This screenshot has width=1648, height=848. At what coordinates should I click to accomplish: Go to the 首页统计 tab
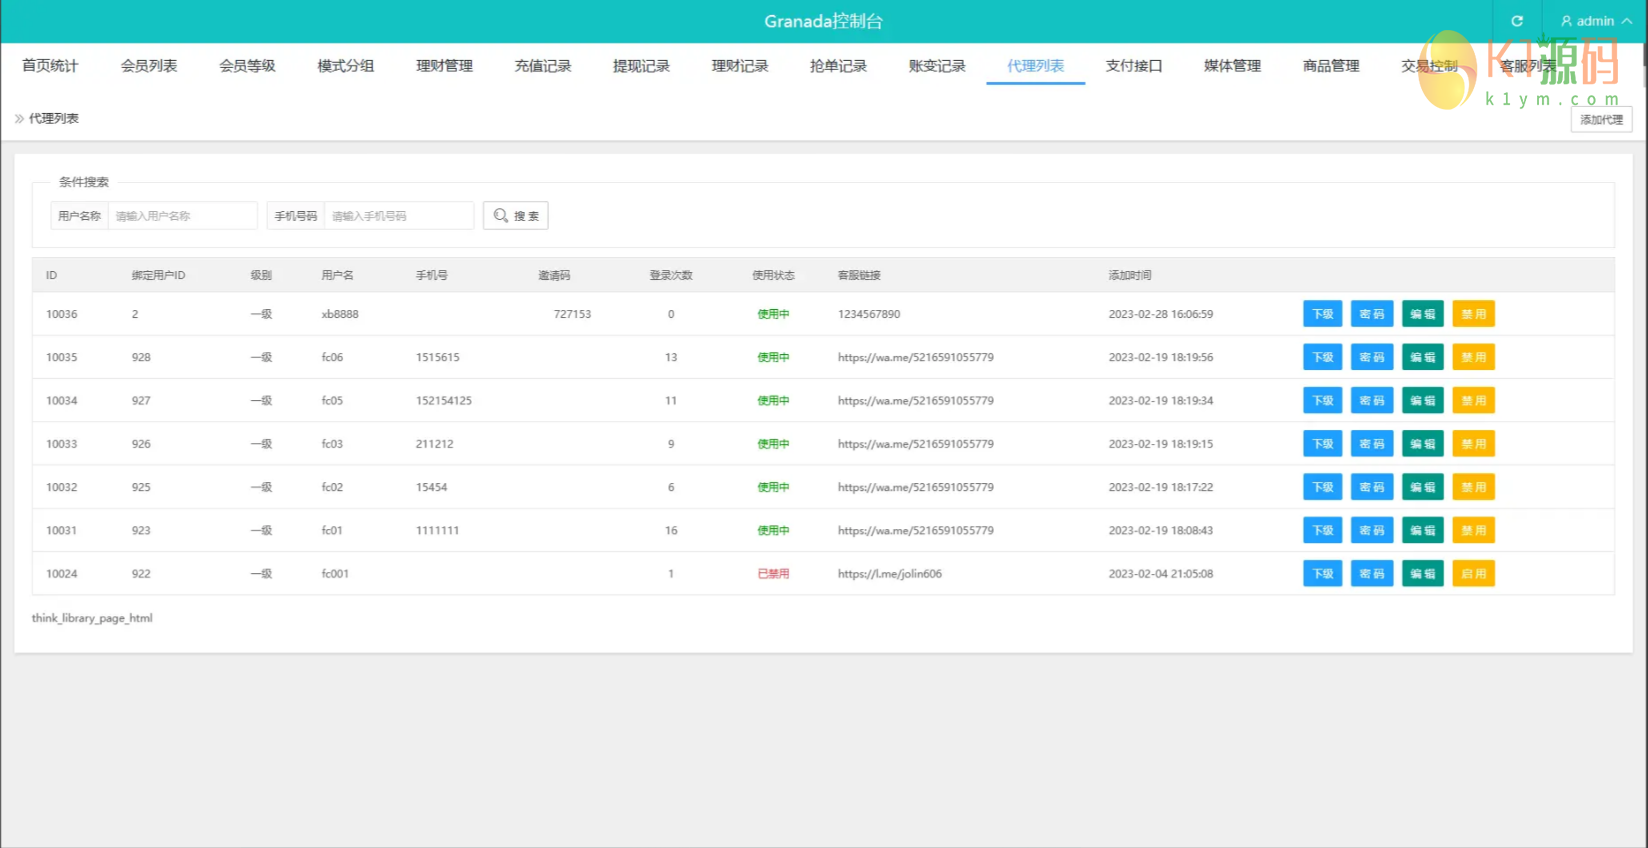pos(50,66)
